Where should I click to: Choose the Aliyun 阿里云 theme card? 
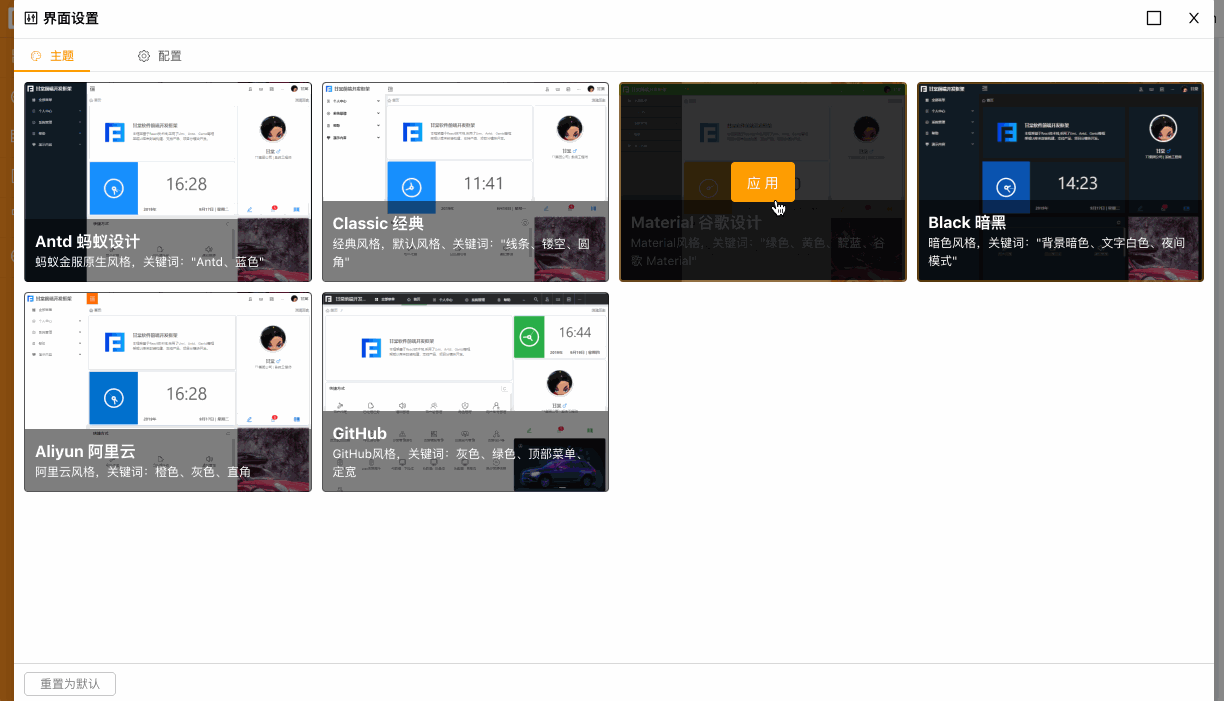[x=168, y=392]
